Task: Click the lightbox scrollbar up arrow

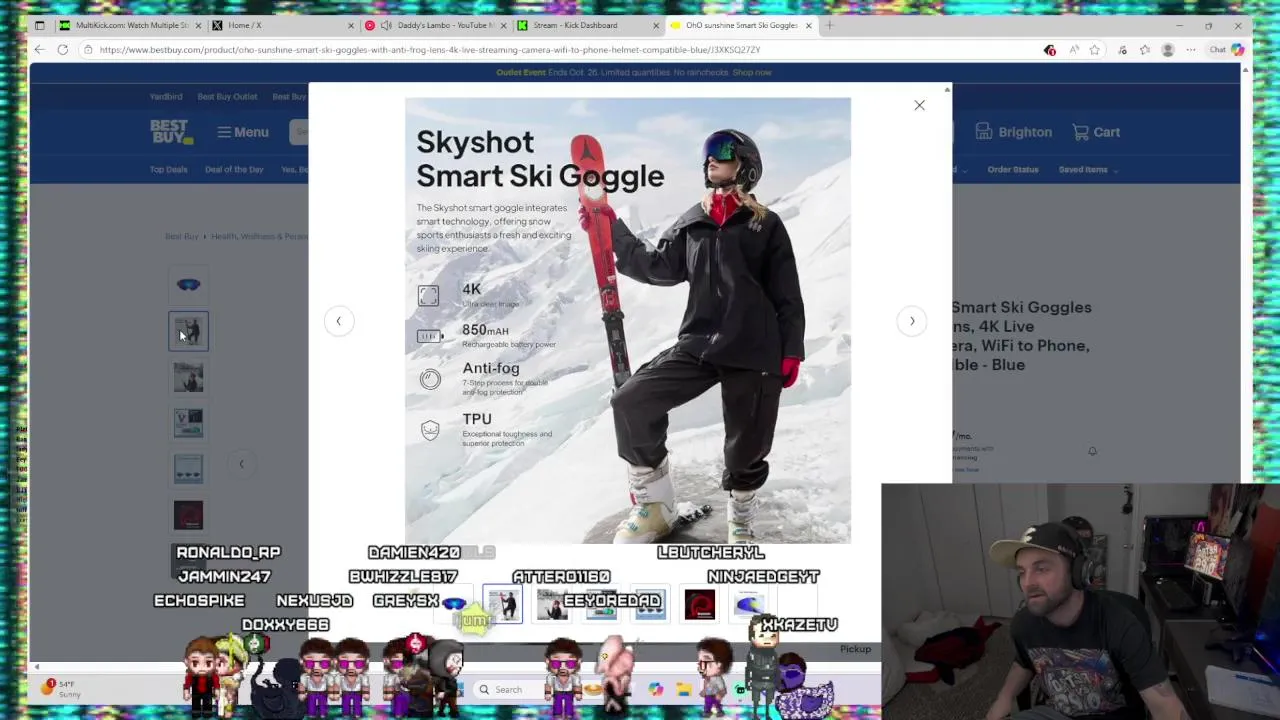Action: (947, 90)
